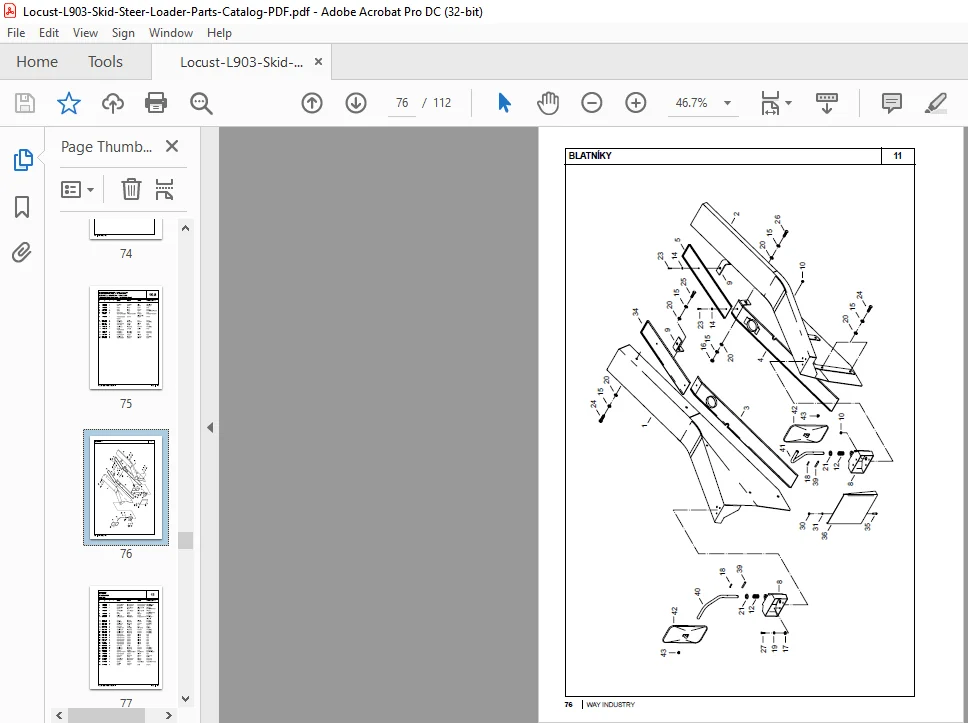Open the Sign menu
Image resolution: width=968 pixels, height=723 pixels.
(x=123, y=33)
